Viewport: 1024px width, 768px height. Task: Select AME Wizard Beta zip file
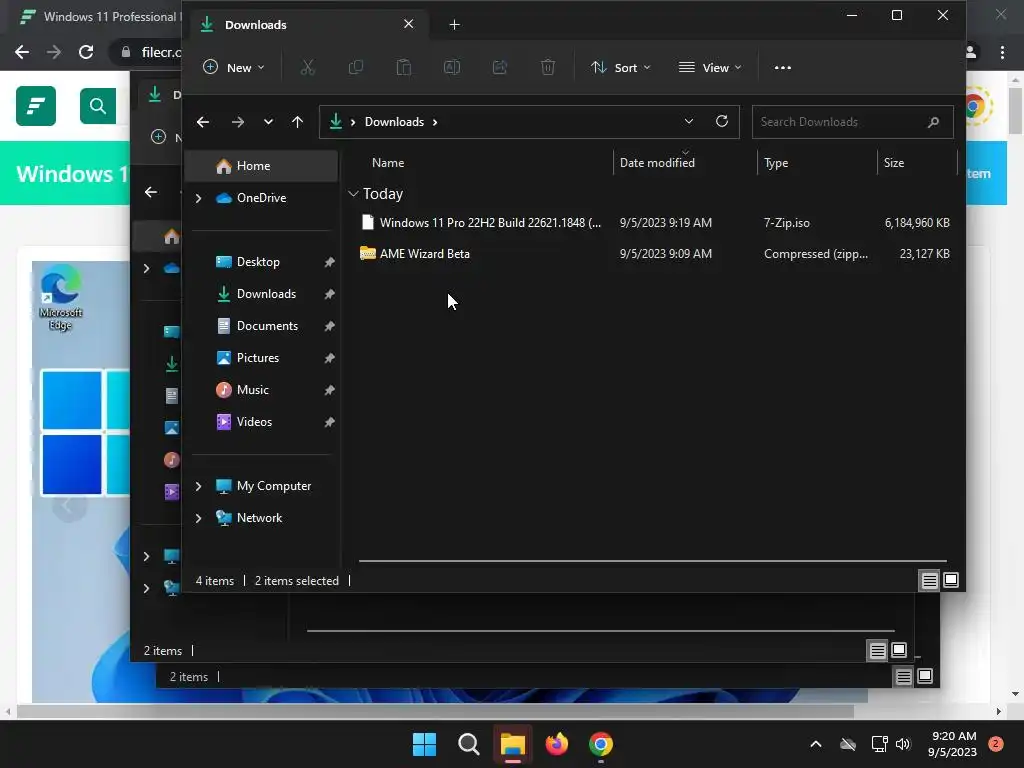[x=653, y=254]
